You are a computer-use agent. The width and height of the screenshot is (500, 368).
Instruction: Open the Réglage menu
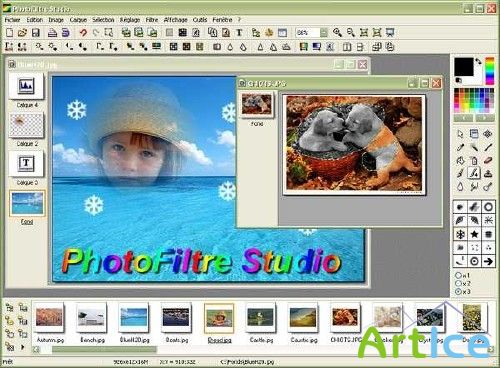point(130,20)
